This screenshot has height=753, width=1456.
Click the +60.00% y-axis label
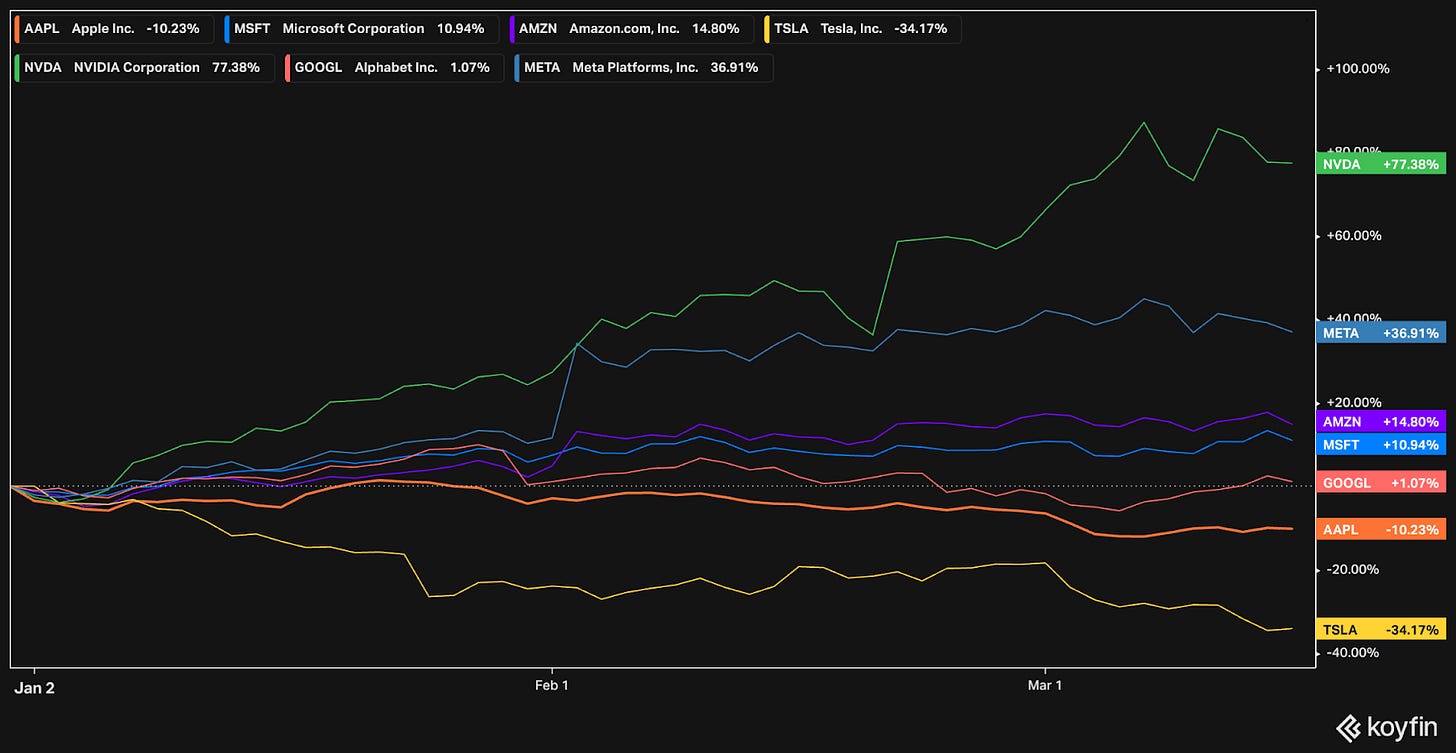pos(1354,236)
